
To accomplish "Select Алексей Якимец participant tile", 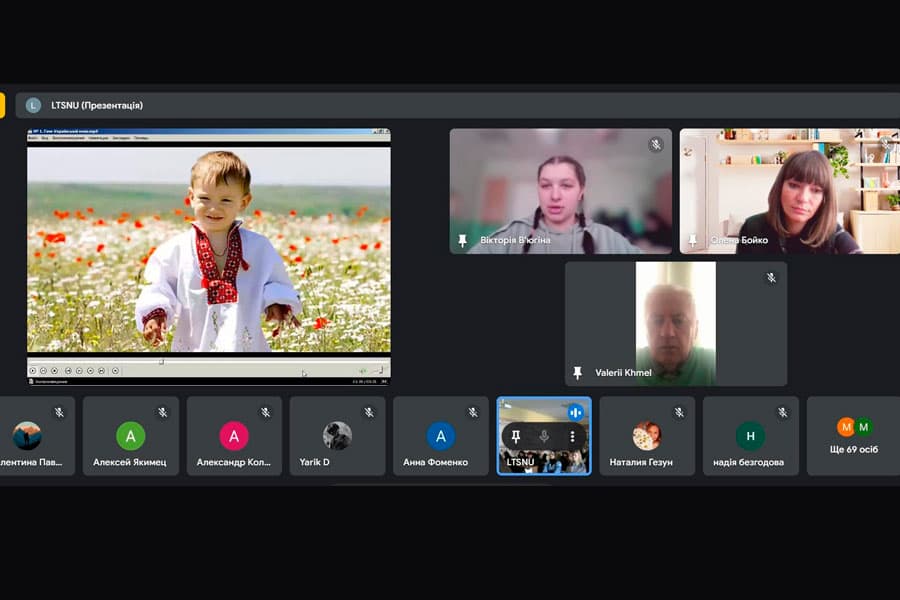I will click(x=131, y=436).
